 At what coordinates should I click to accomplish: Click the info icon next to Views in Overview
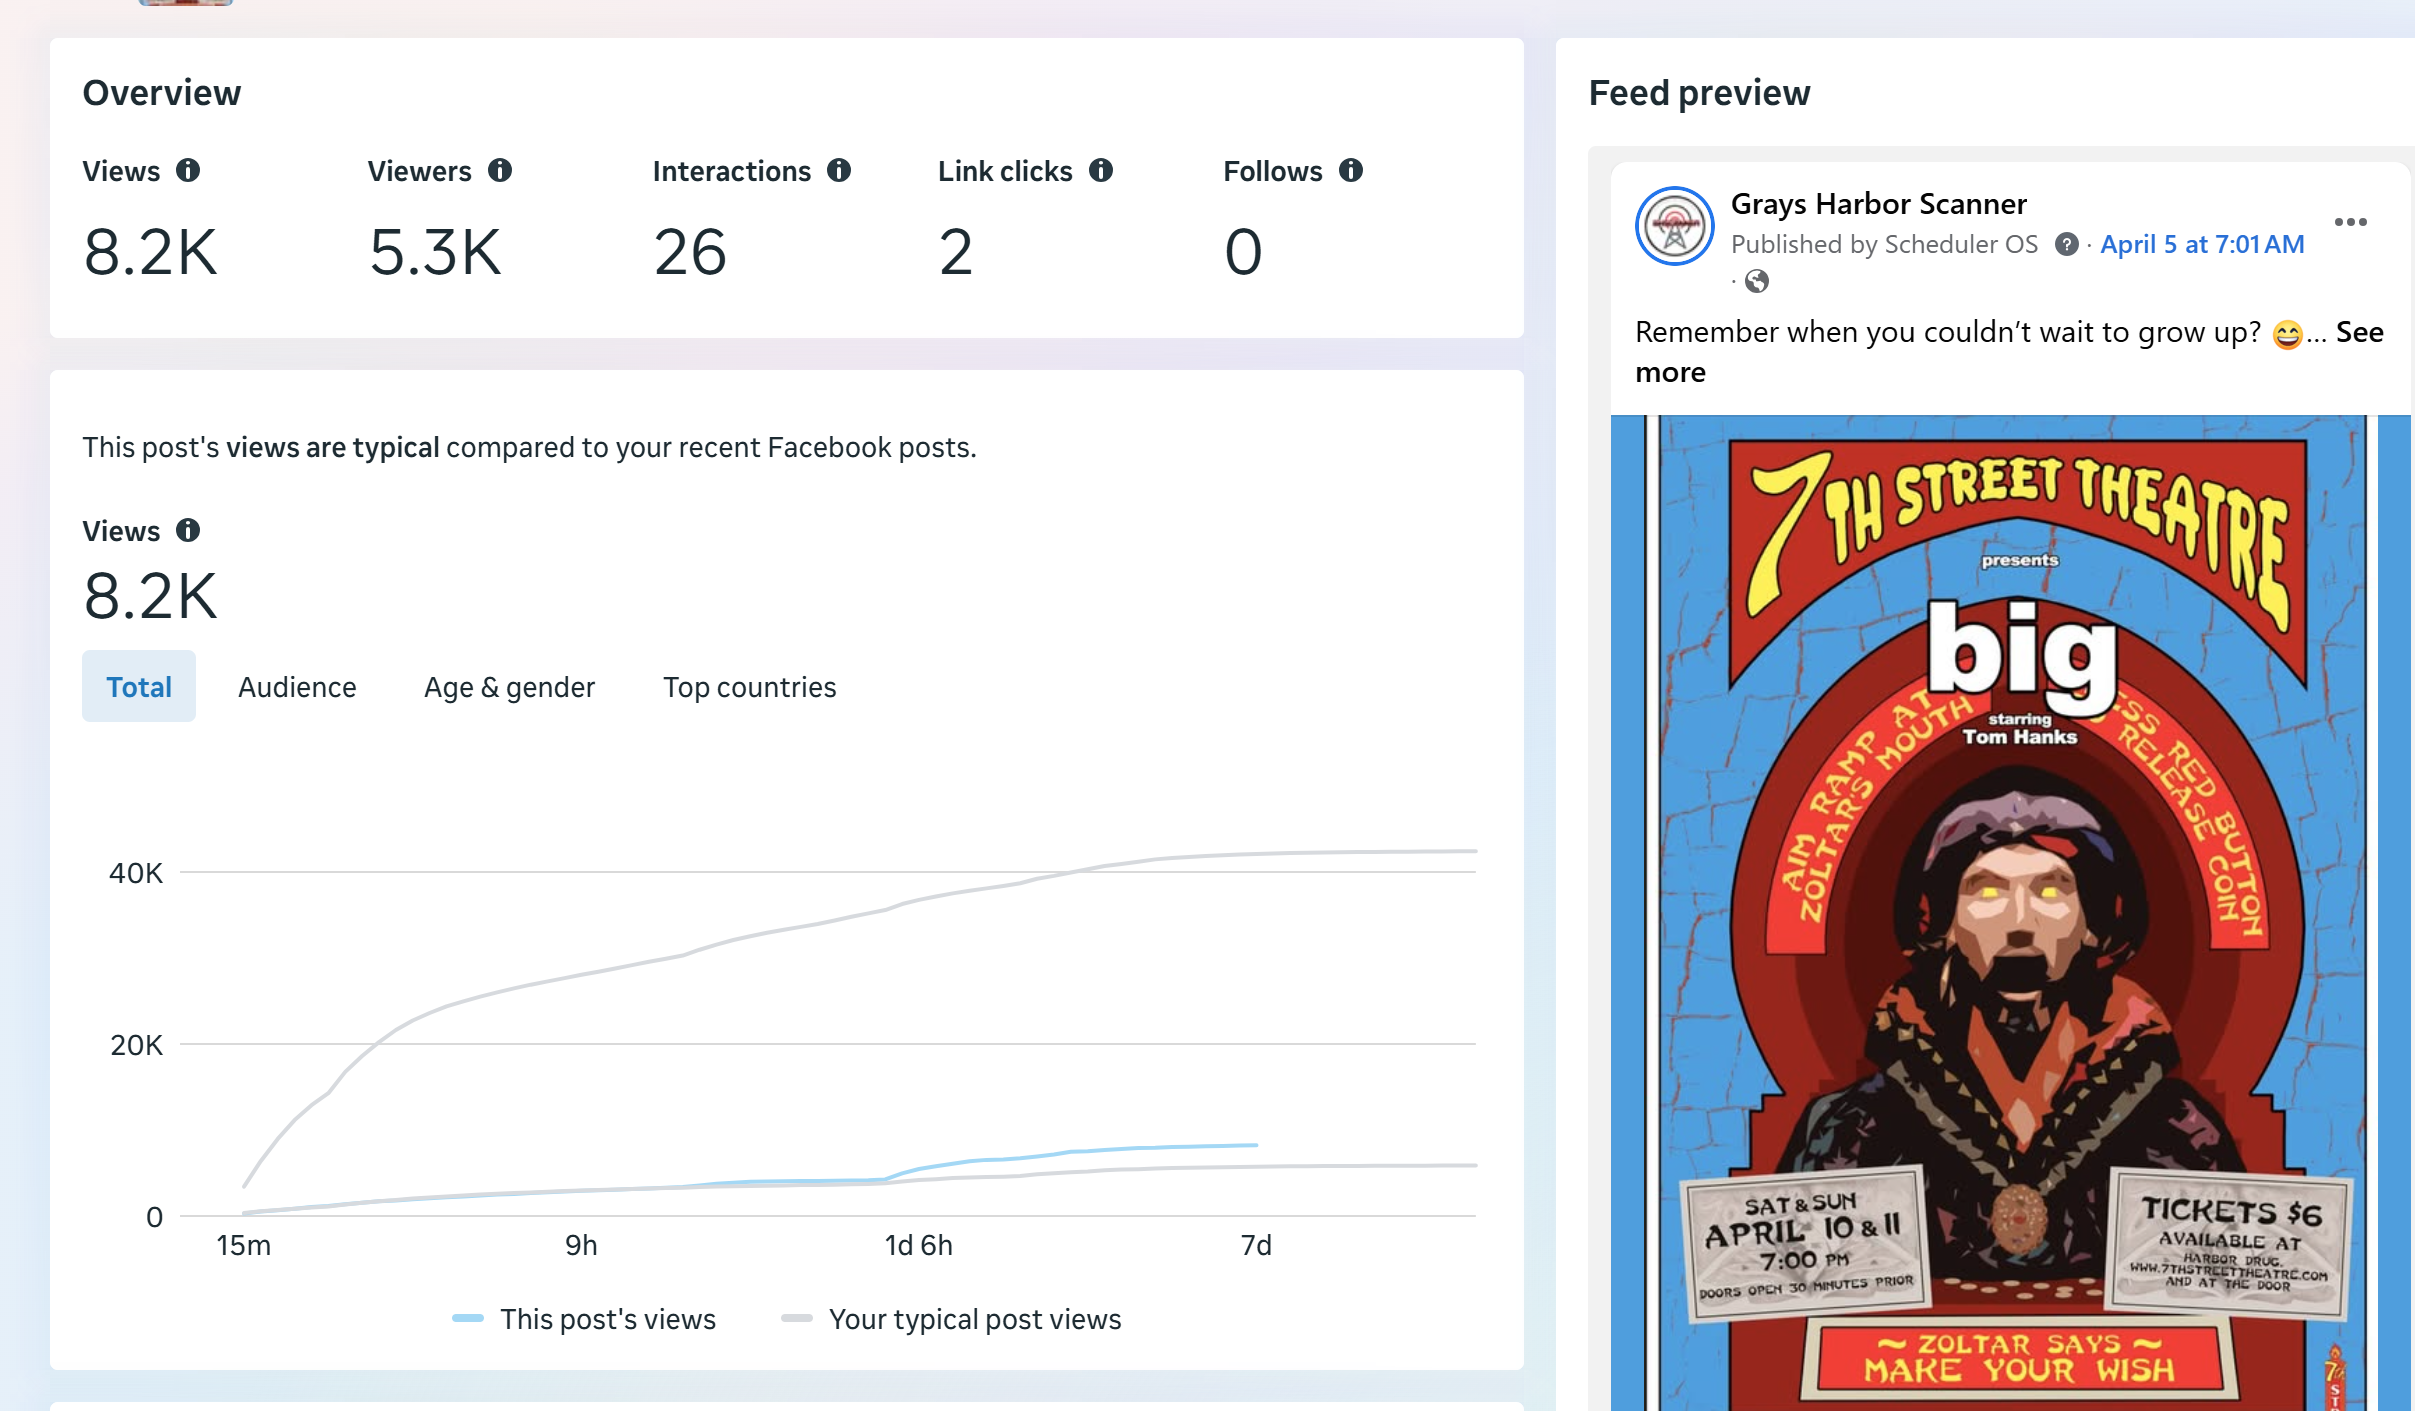click(188, 171)
